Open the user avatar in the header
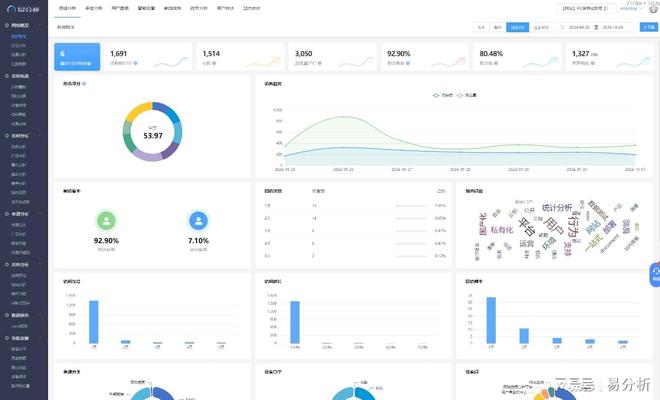The width and height of the screenshot is (660, 400). click(653, 9)
